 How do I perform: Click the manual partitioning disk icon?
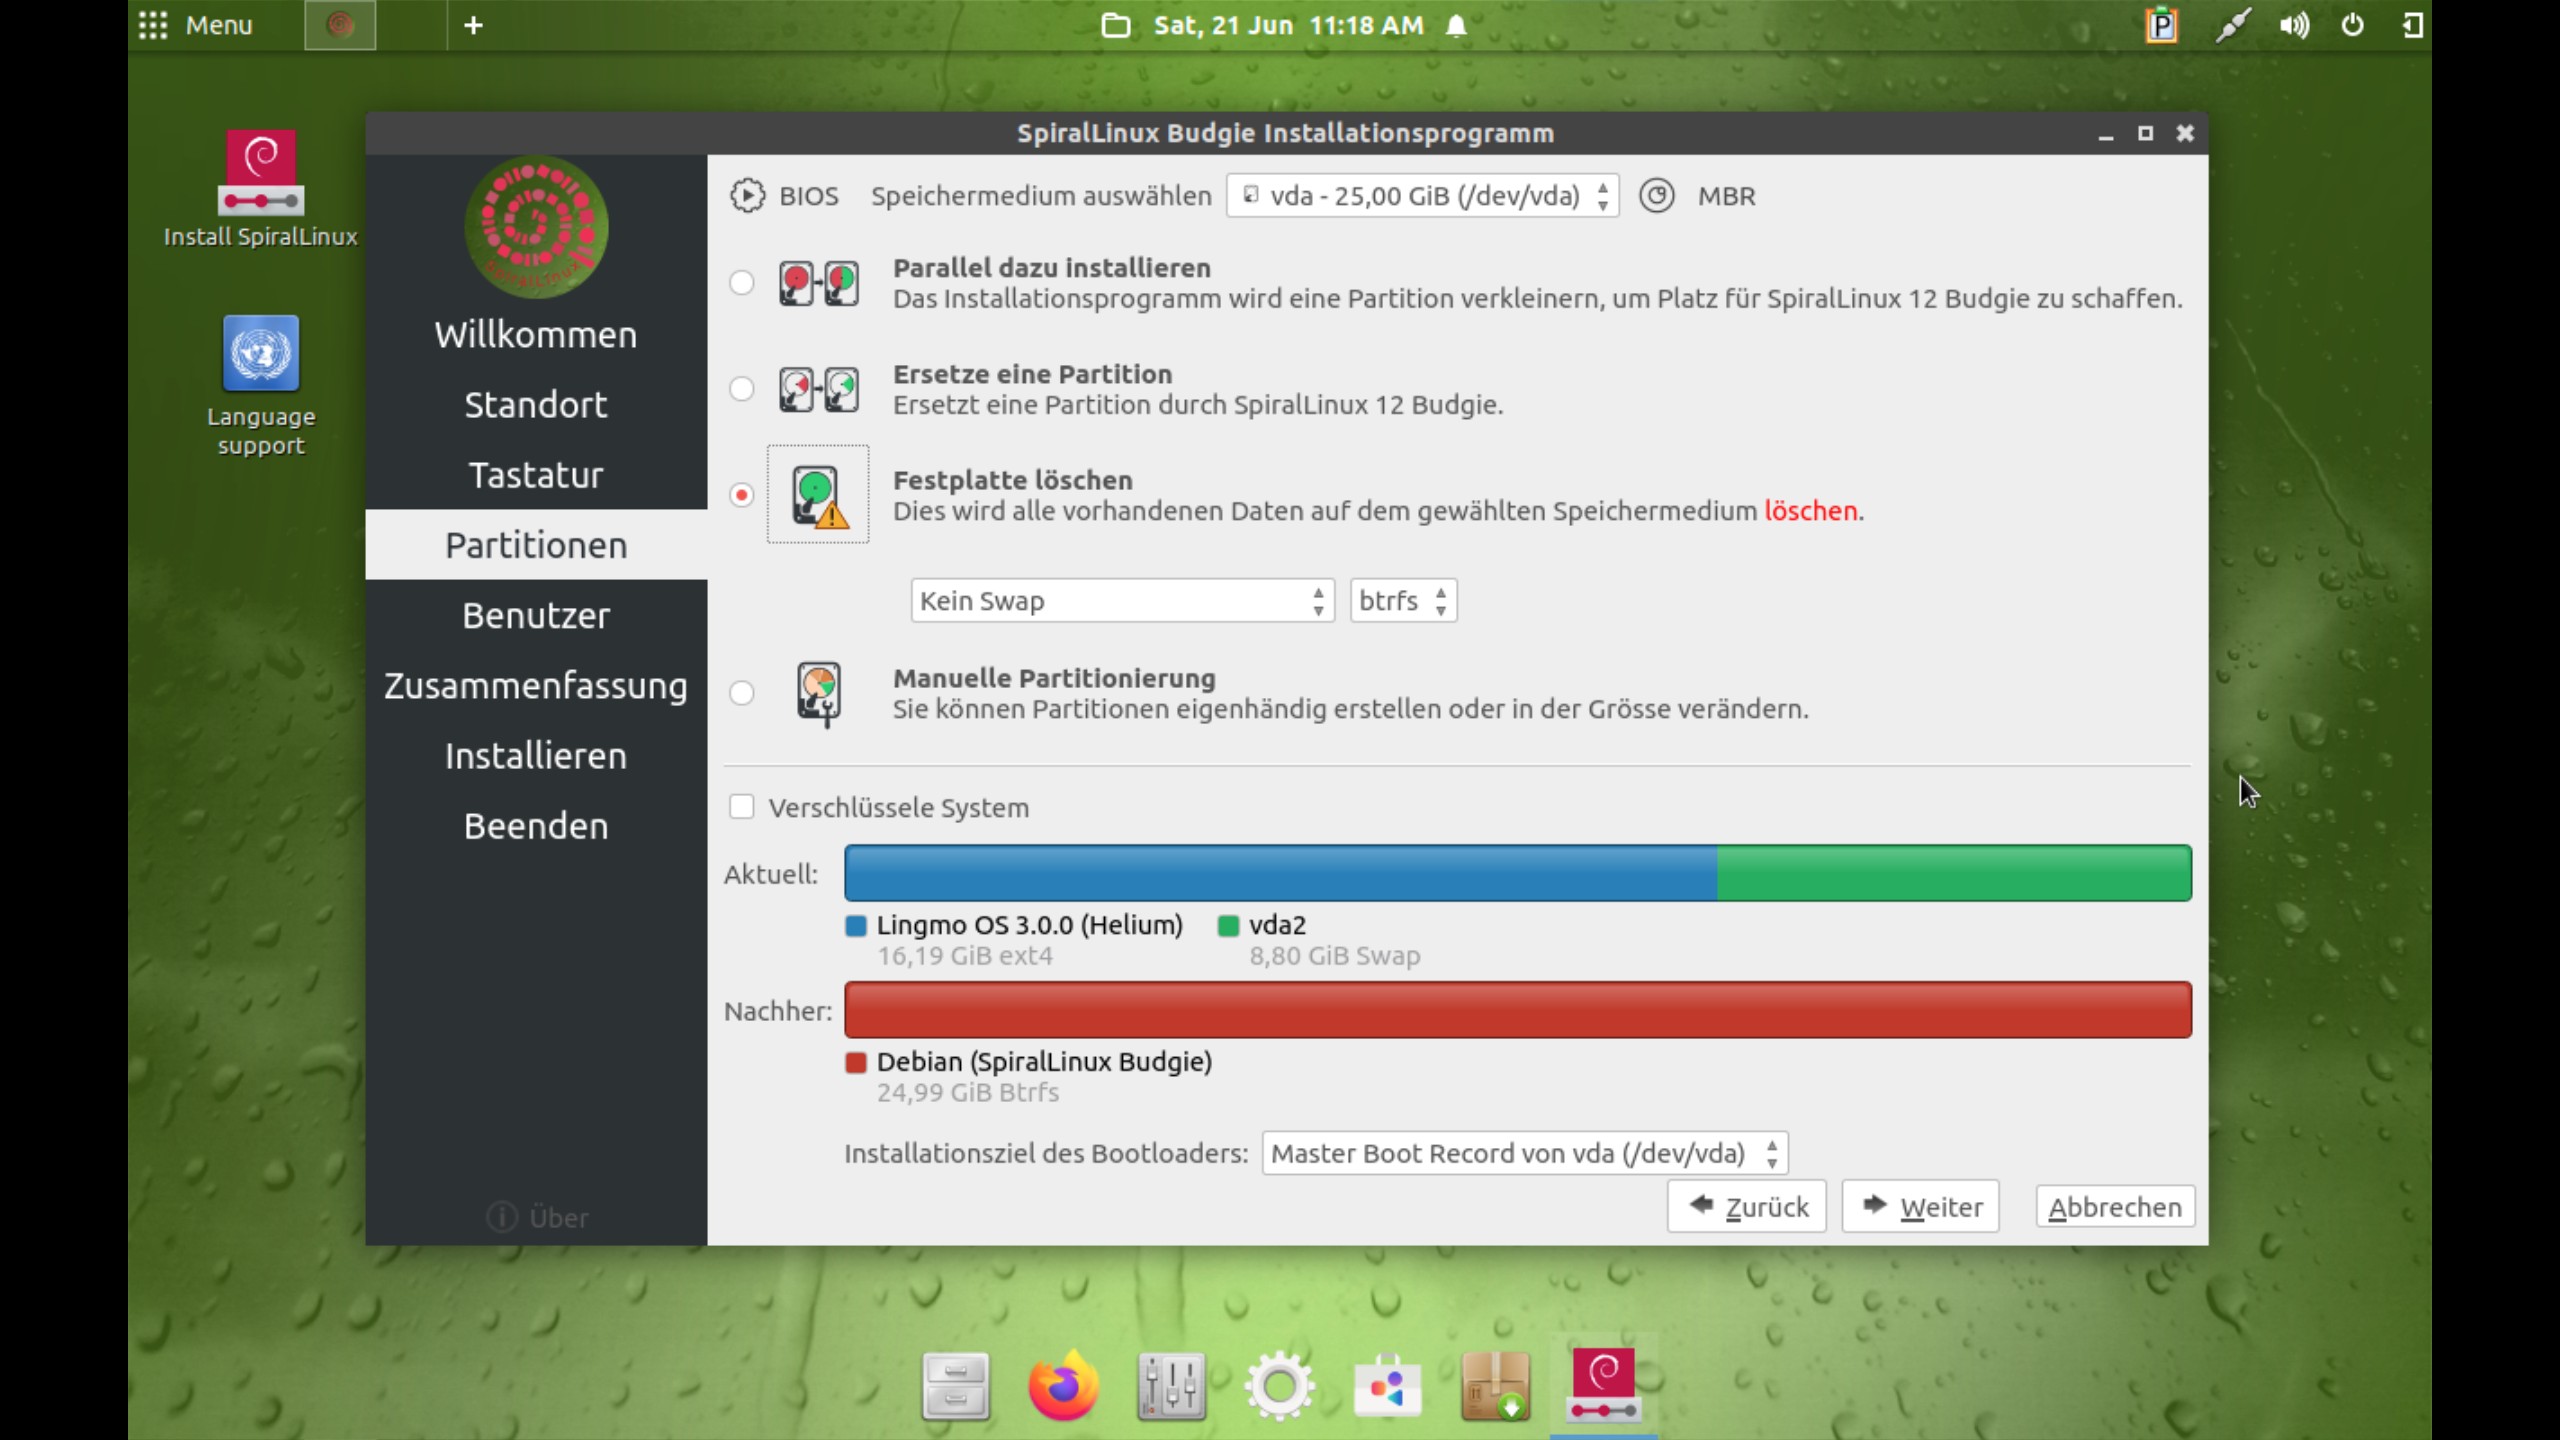click(819, 694)
